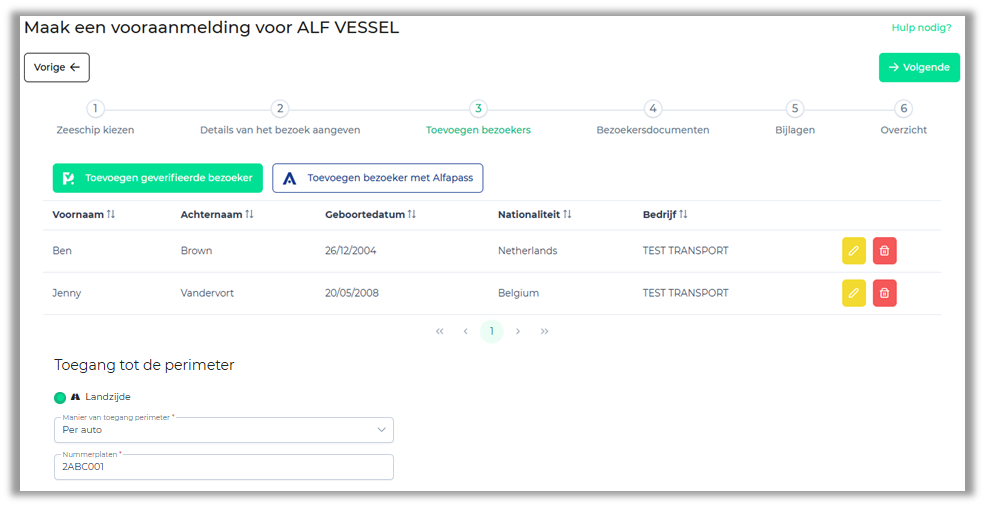Open the Hulp nodig? link
This screenshot has height=507, width=985.
(x=921, y=28)
